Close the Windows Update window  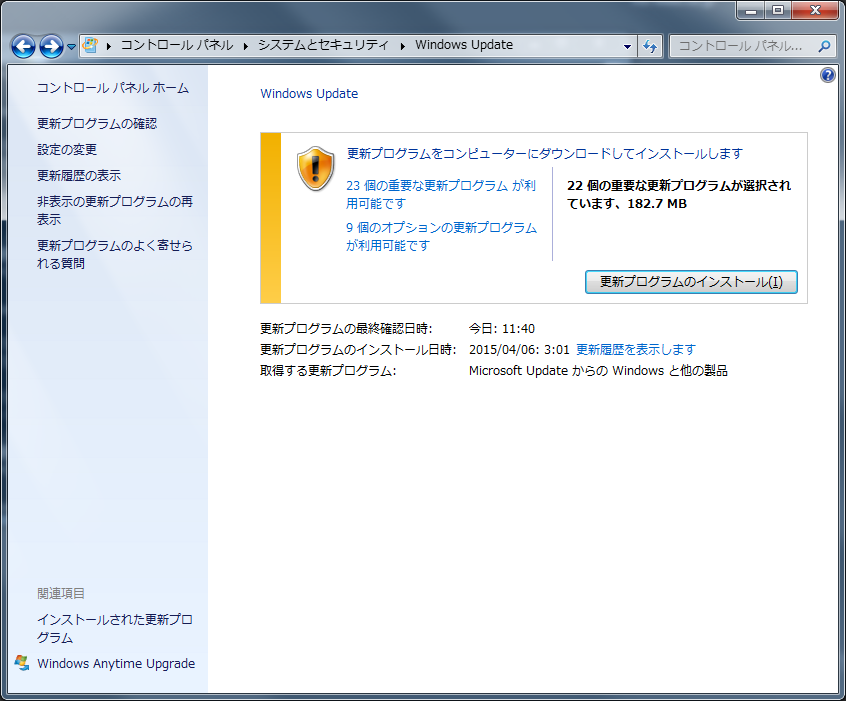click(815, 10)
